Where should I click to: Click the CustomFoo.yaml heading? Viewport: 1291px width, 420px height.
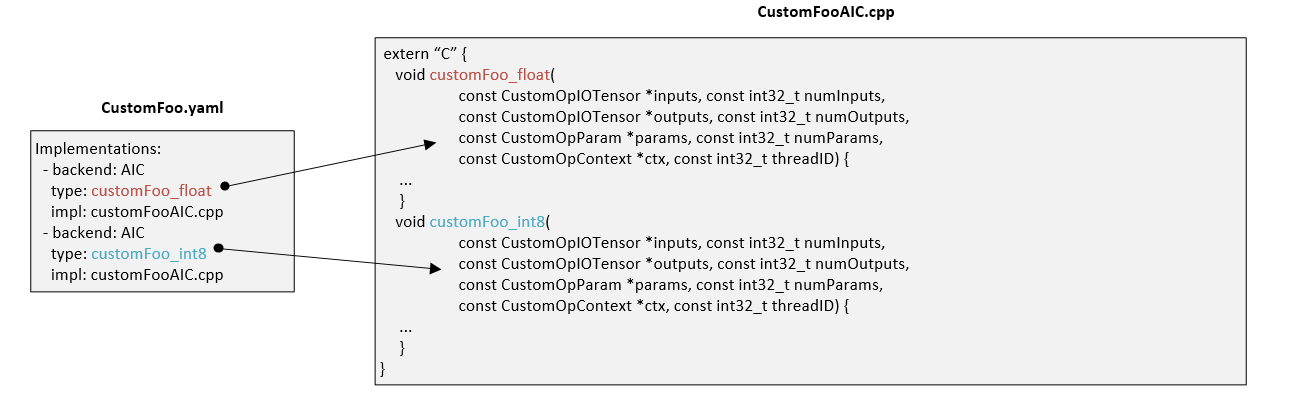pyautogui.click(x=162, y=108)
